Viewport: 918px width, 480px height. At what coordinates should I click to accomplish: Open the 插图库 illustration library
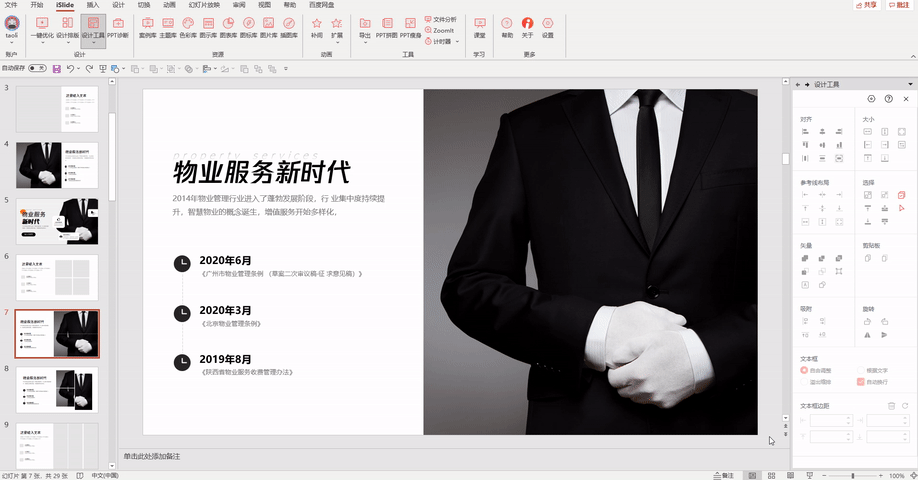click(289, 25)
